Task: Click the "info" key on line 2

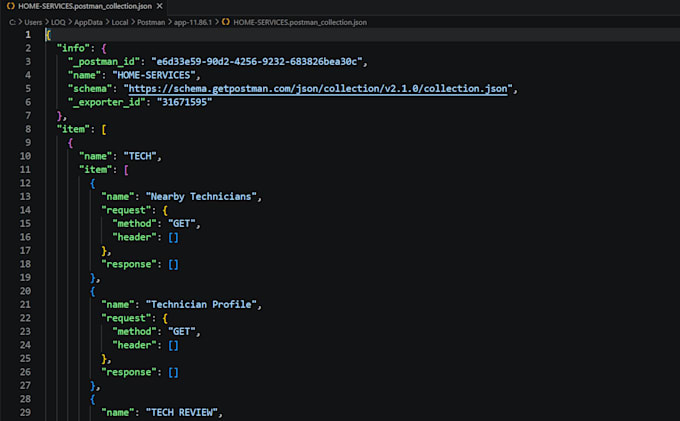Action: (73, 48)
